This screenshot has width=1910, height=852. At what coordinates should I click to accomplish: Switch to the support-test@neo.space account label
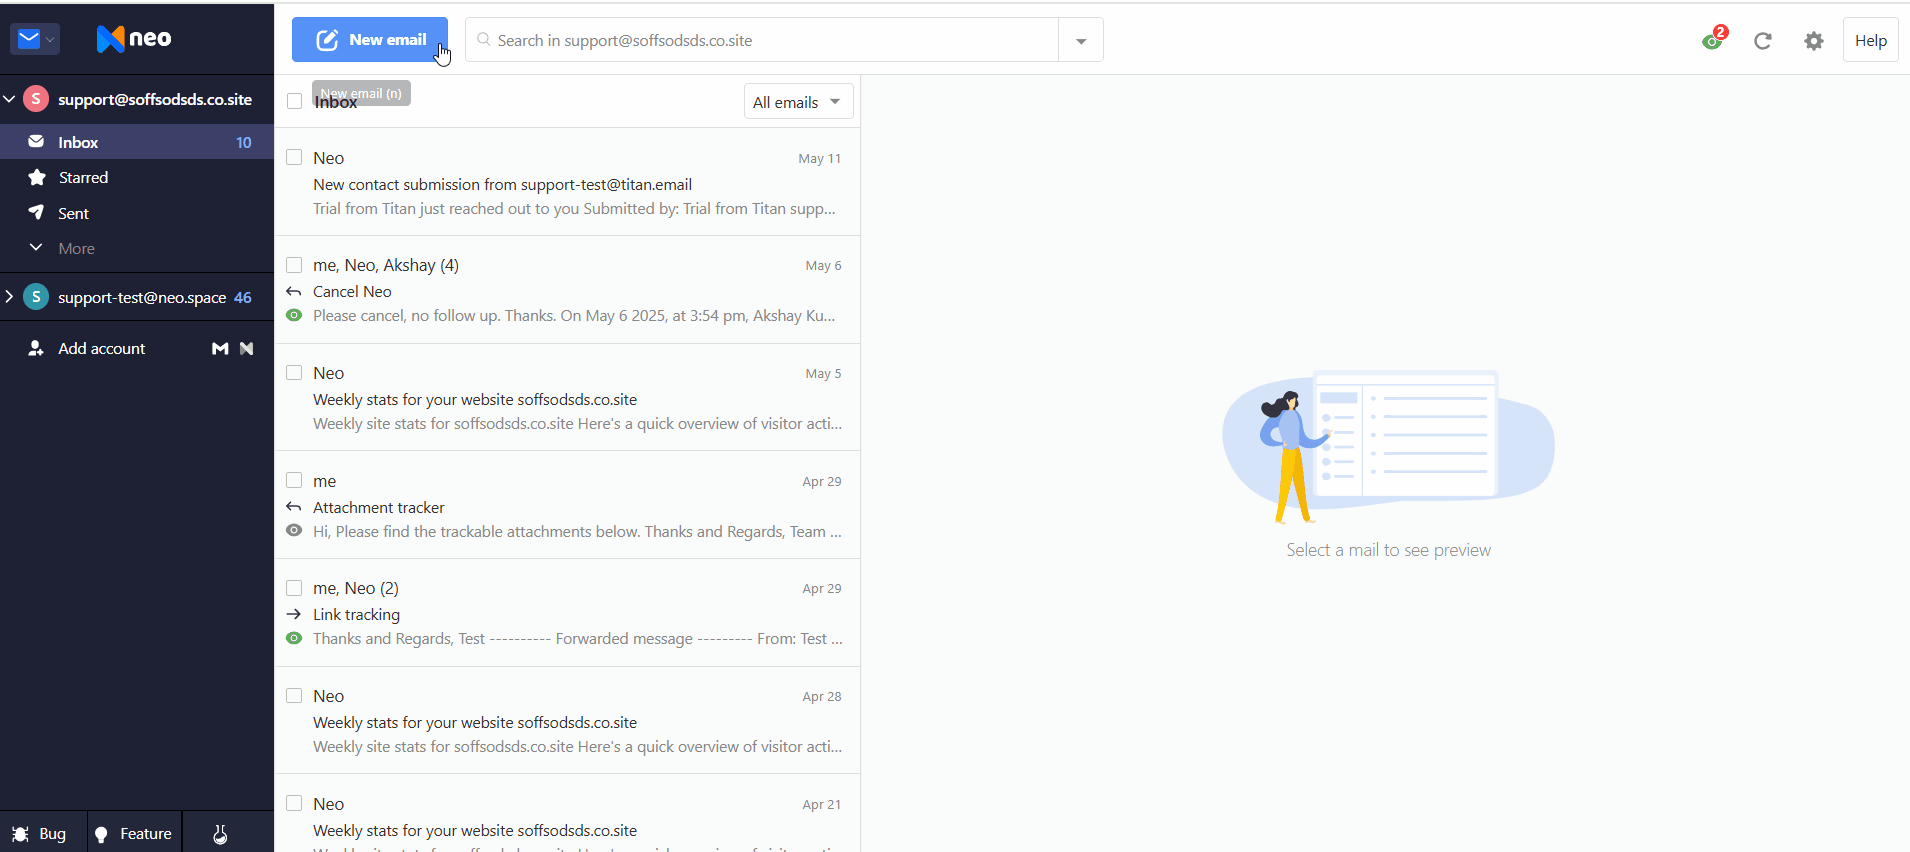click(x=142, y=297)
